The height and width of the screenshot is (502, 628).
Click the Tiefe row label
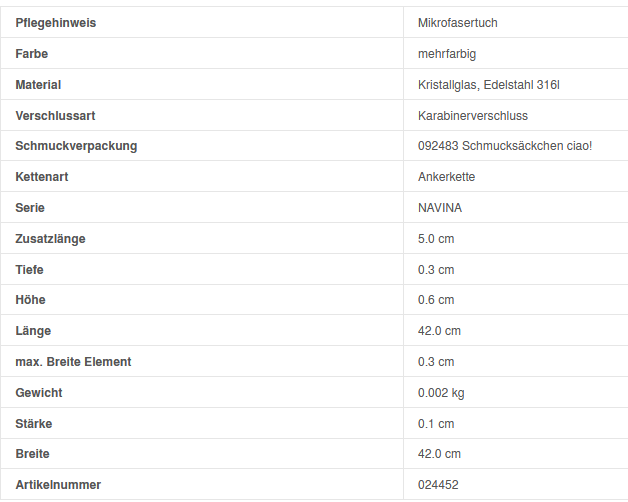point(30,270)
